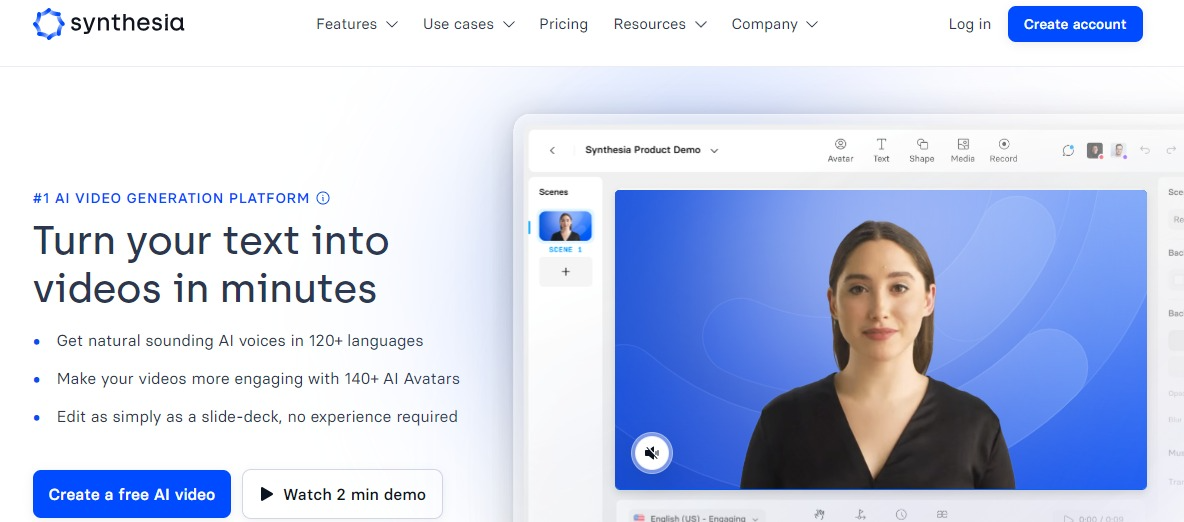Select the Shape tool in demo editor
Viewport: 1184px width, 522px height.
pyautogui.click(x=921, y=150)
